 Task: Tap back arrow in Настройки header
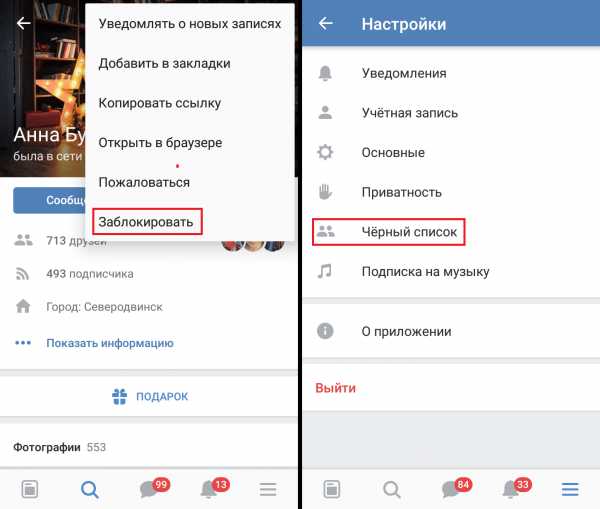pyautogui.click(x=326, y=24)
